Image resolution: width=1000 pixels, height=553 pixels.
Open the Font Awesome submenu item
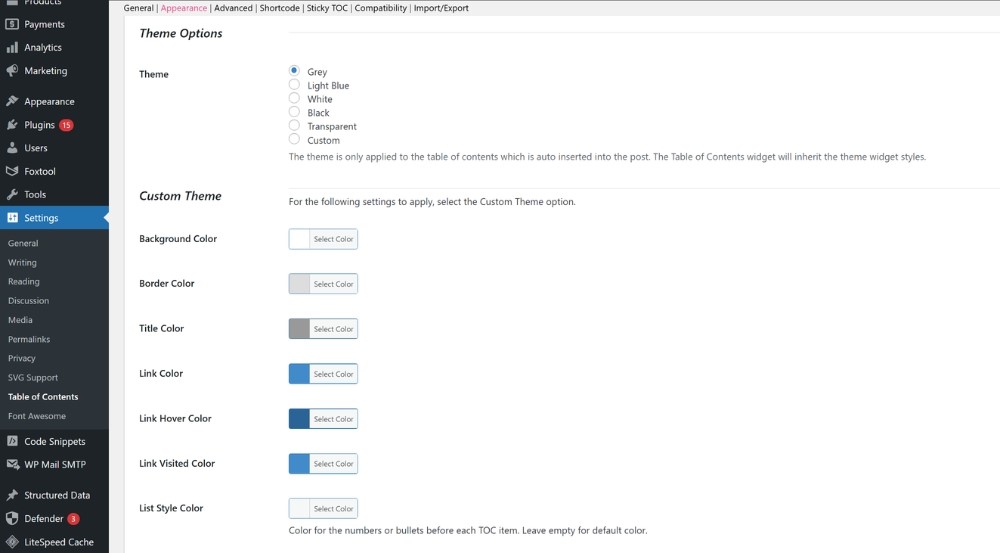click(36, 416)
